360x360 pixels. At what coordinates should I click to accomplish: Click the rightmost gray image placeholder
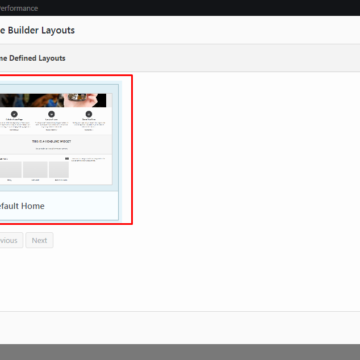[x=59, y=170]
